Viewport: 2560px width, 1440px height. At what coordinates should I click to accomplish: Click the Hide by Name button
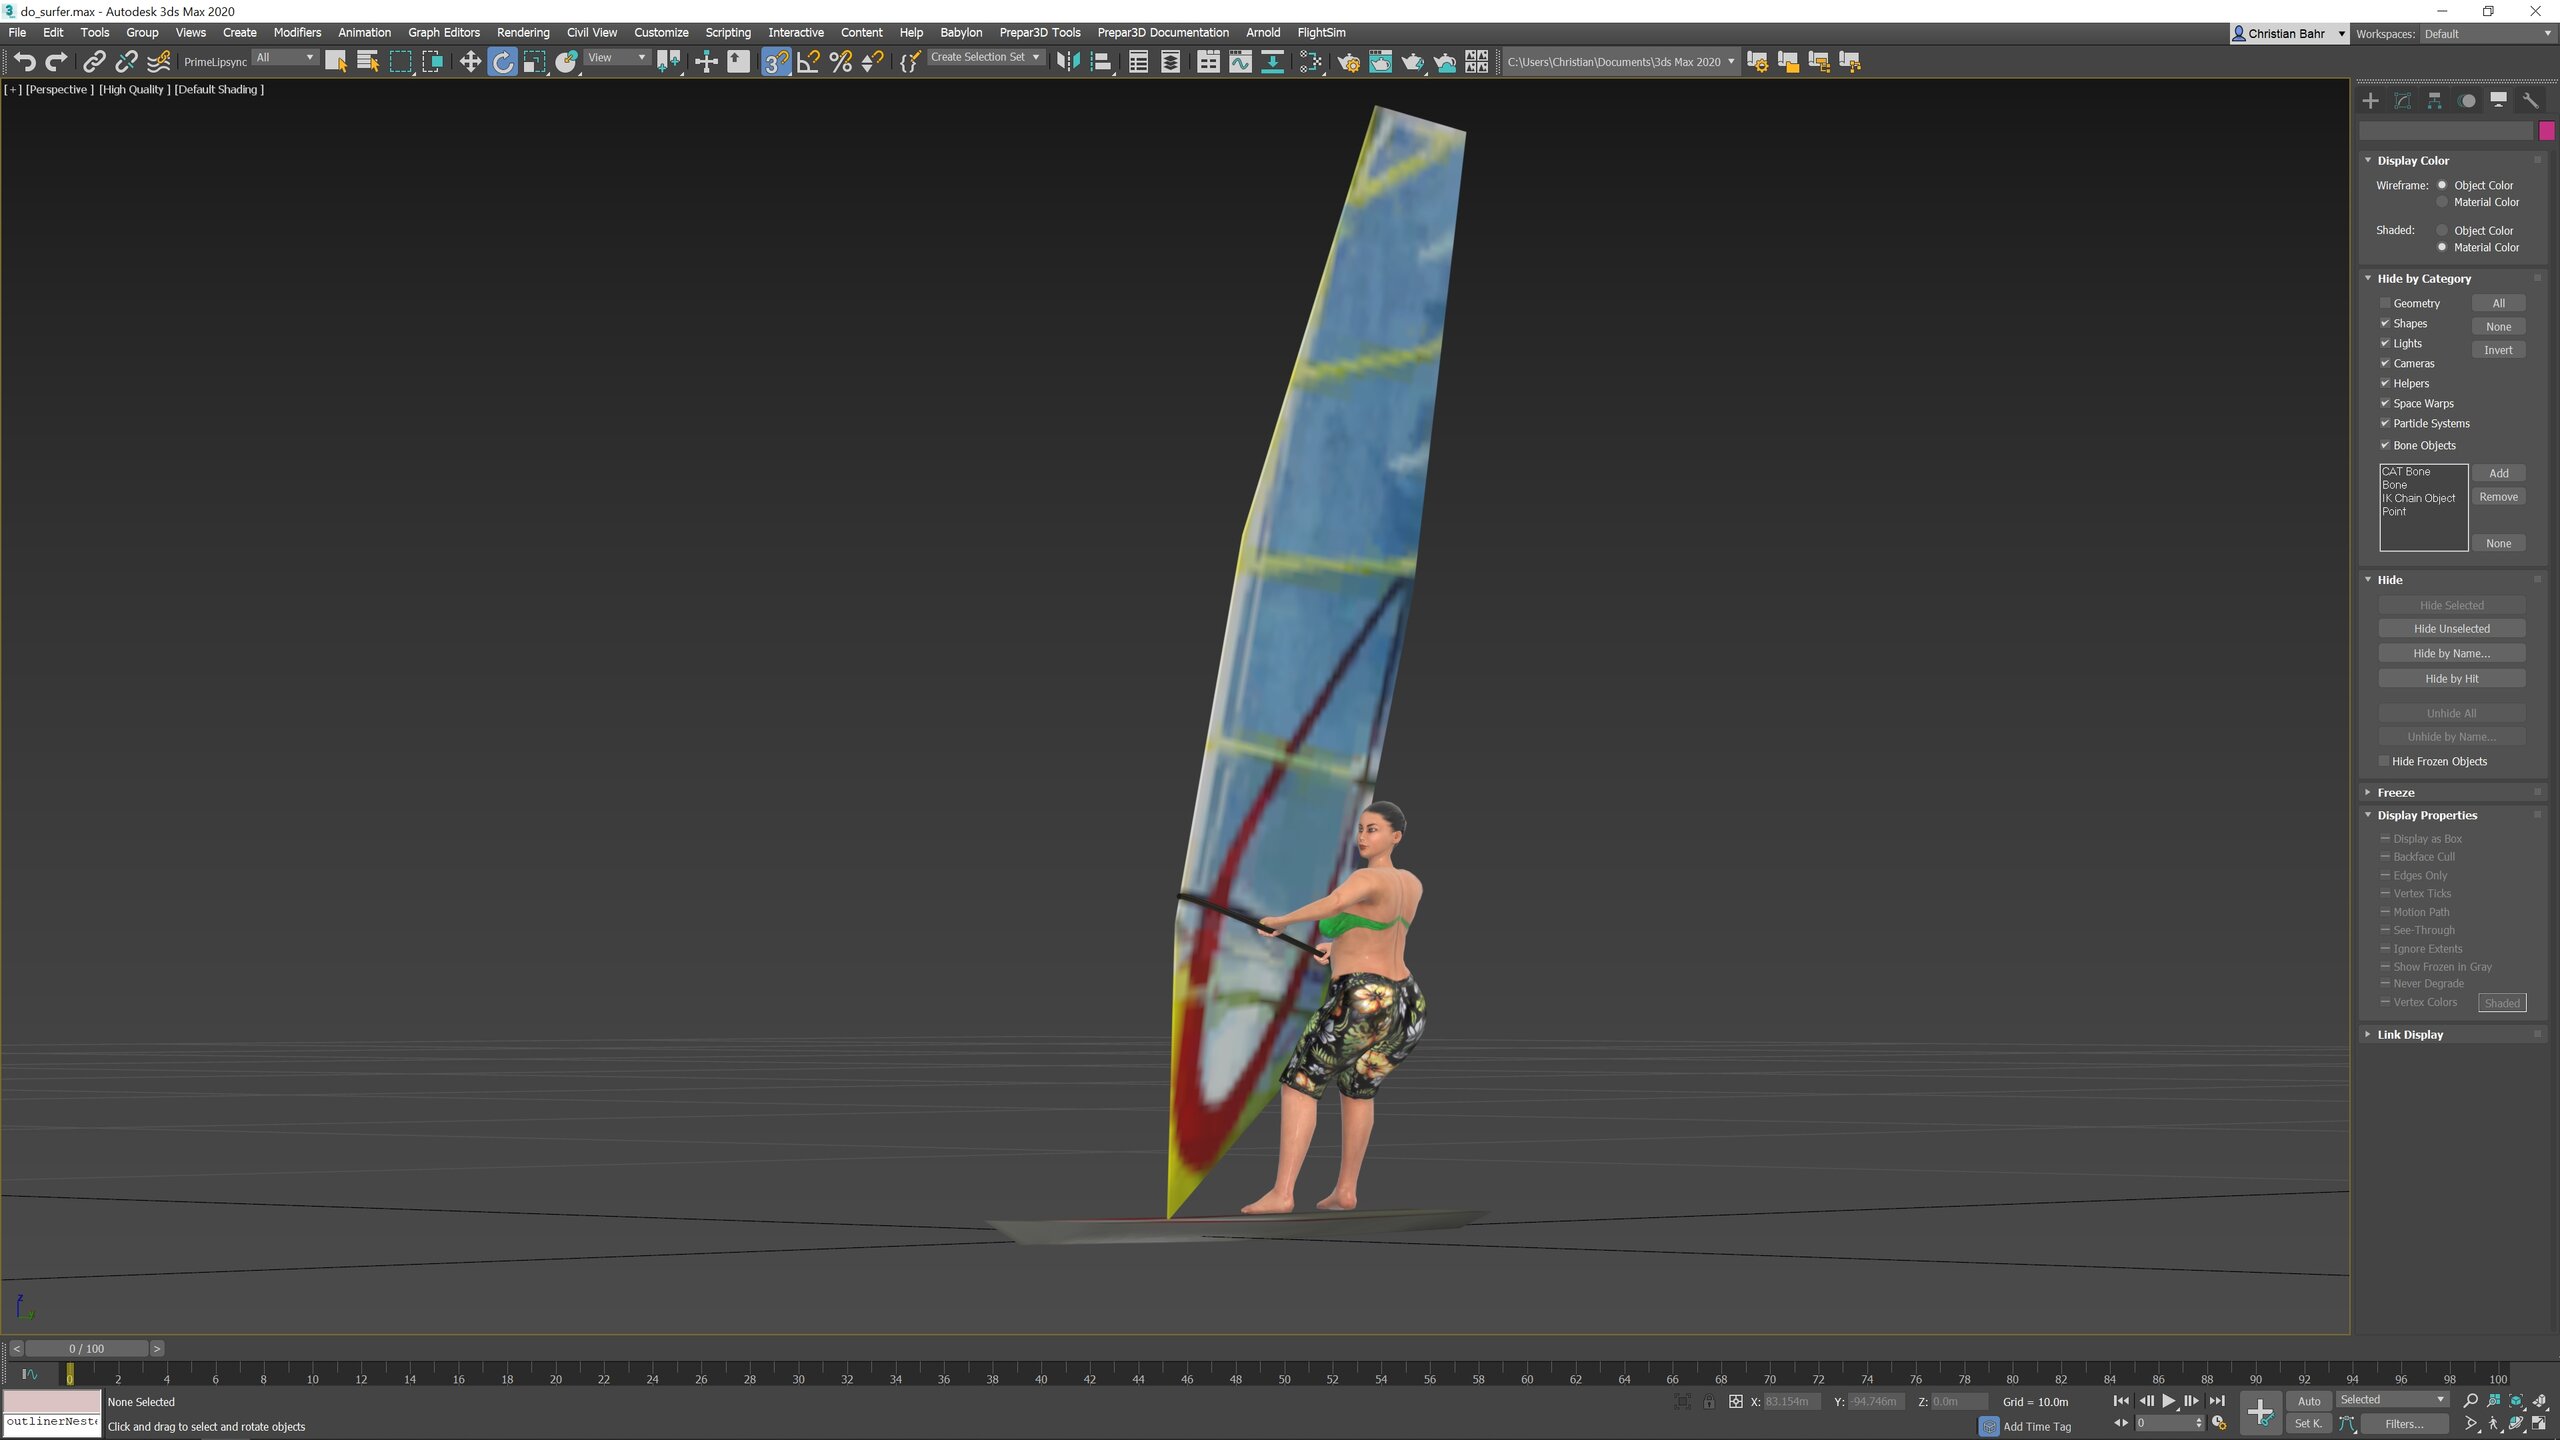2451,653
